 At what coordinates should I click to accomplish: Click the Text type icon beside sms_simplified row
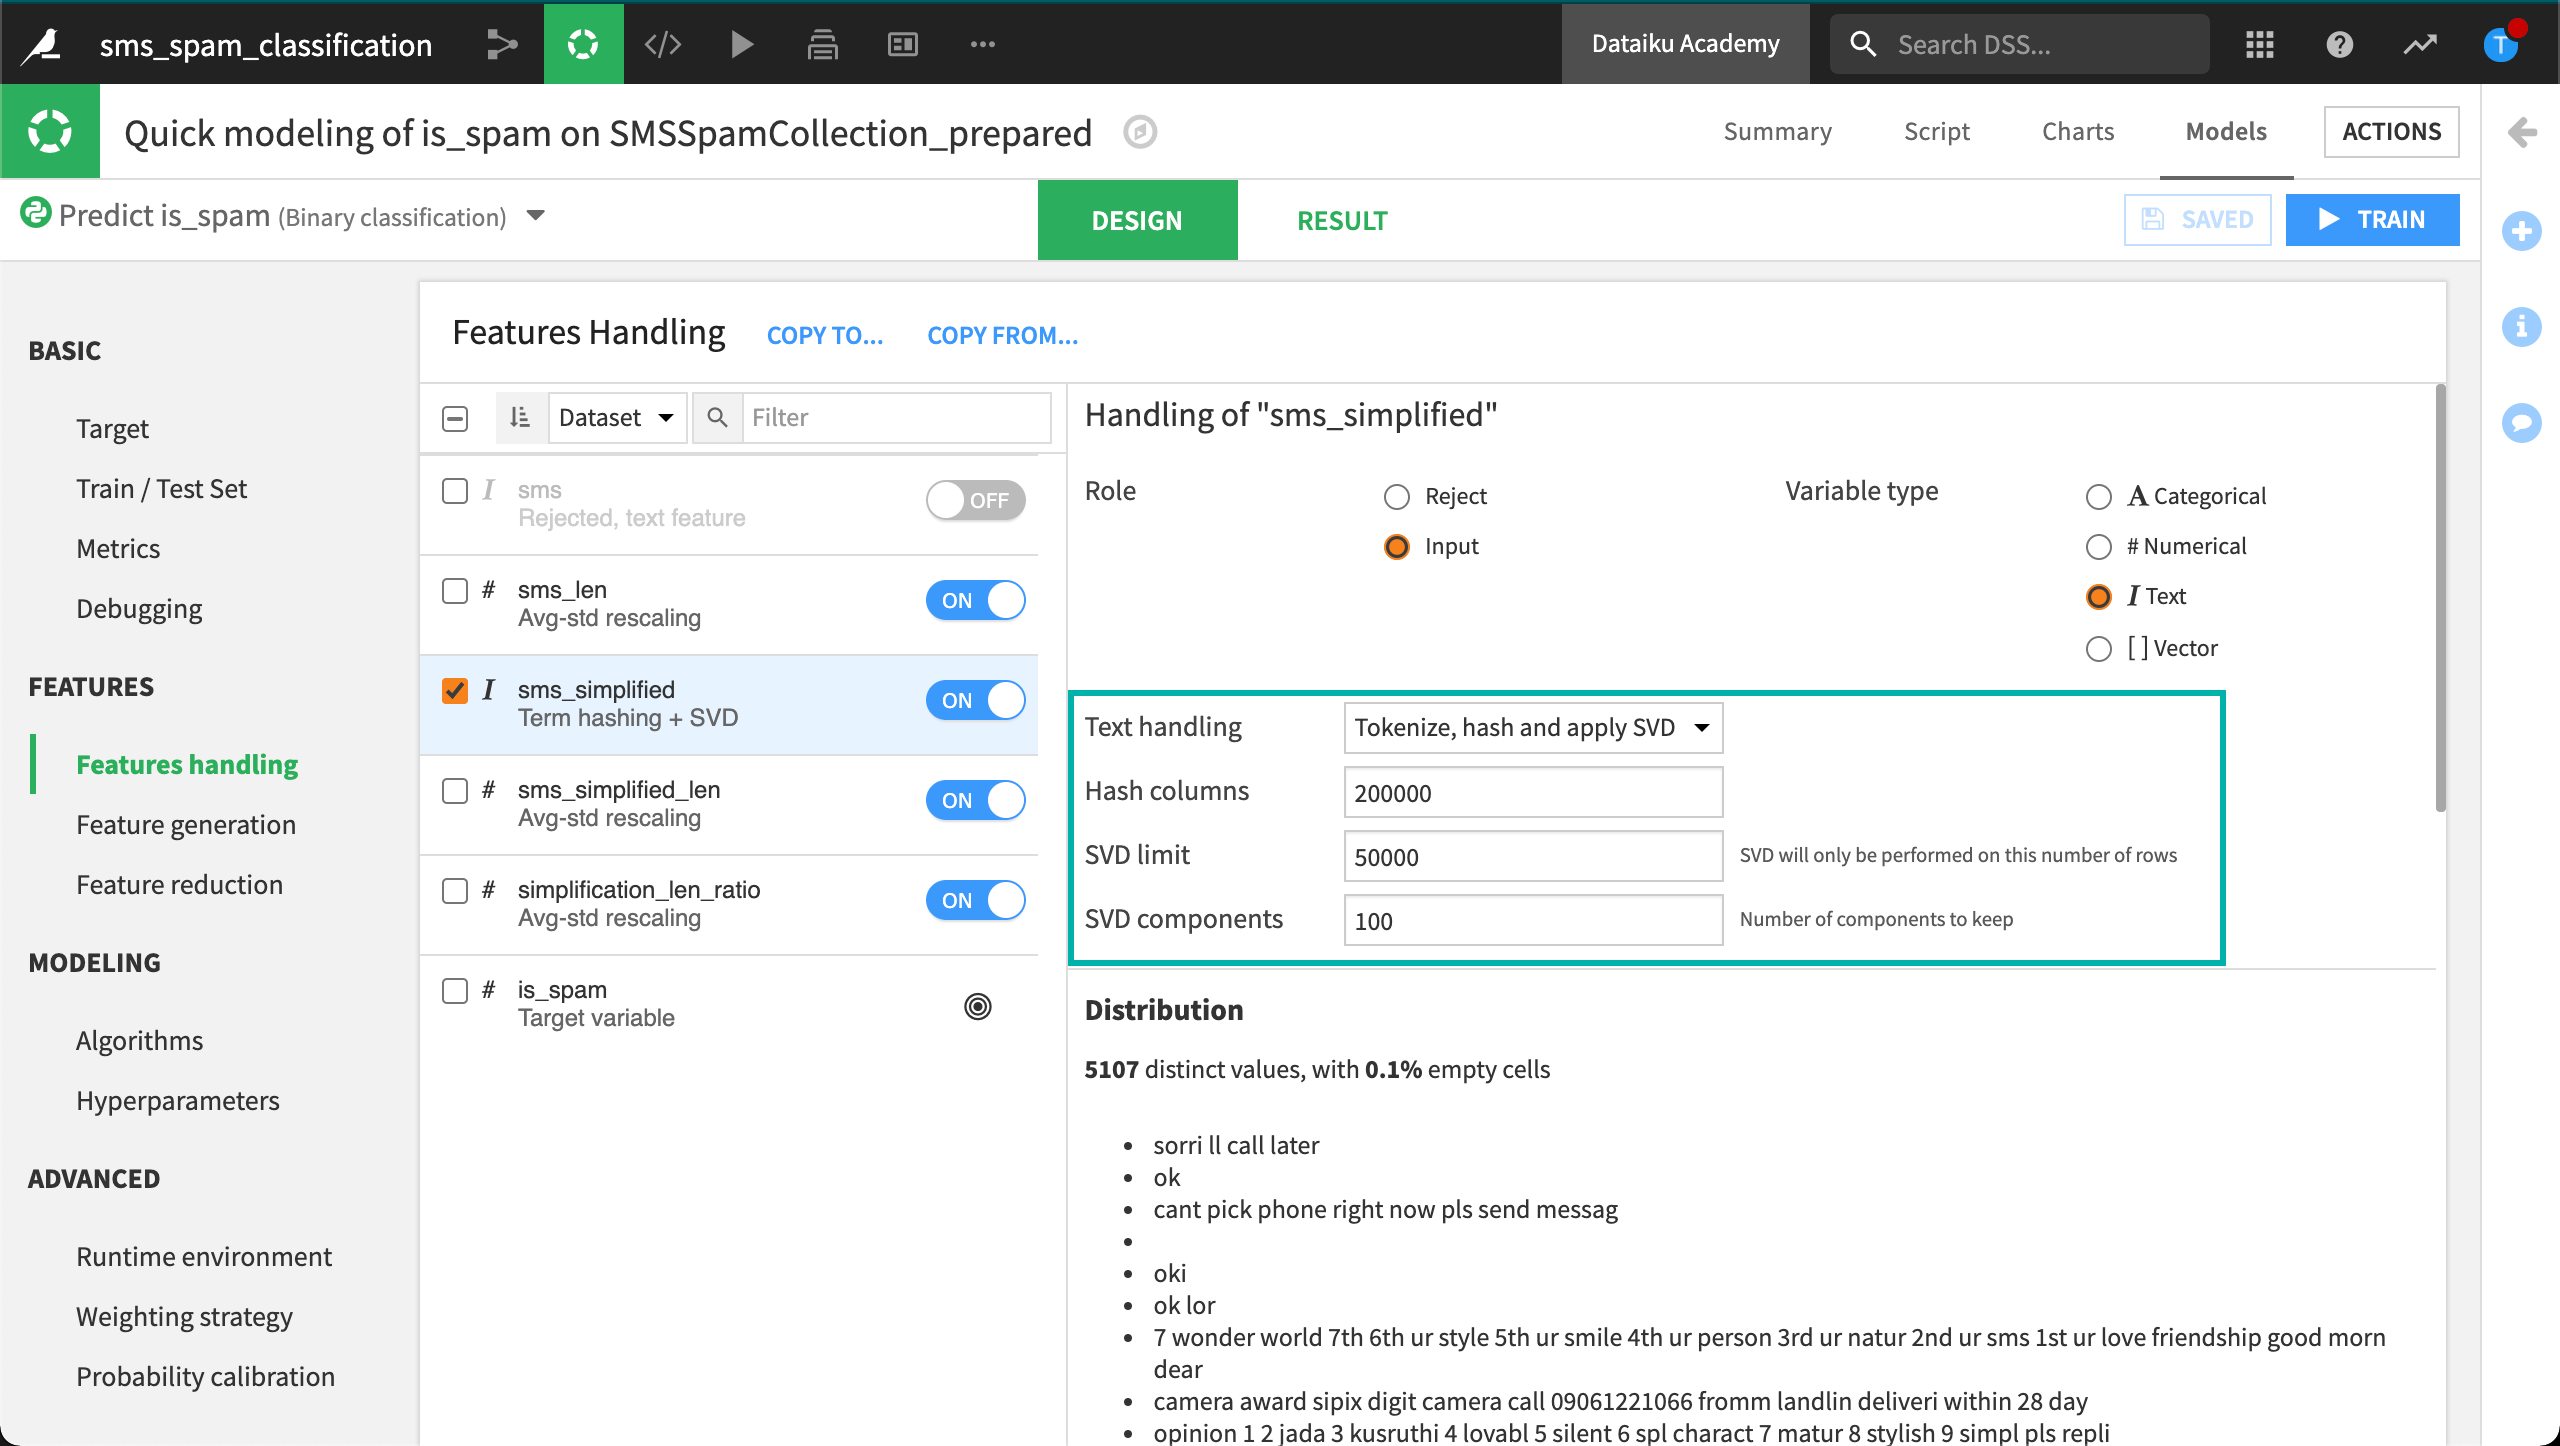[489, 689]
